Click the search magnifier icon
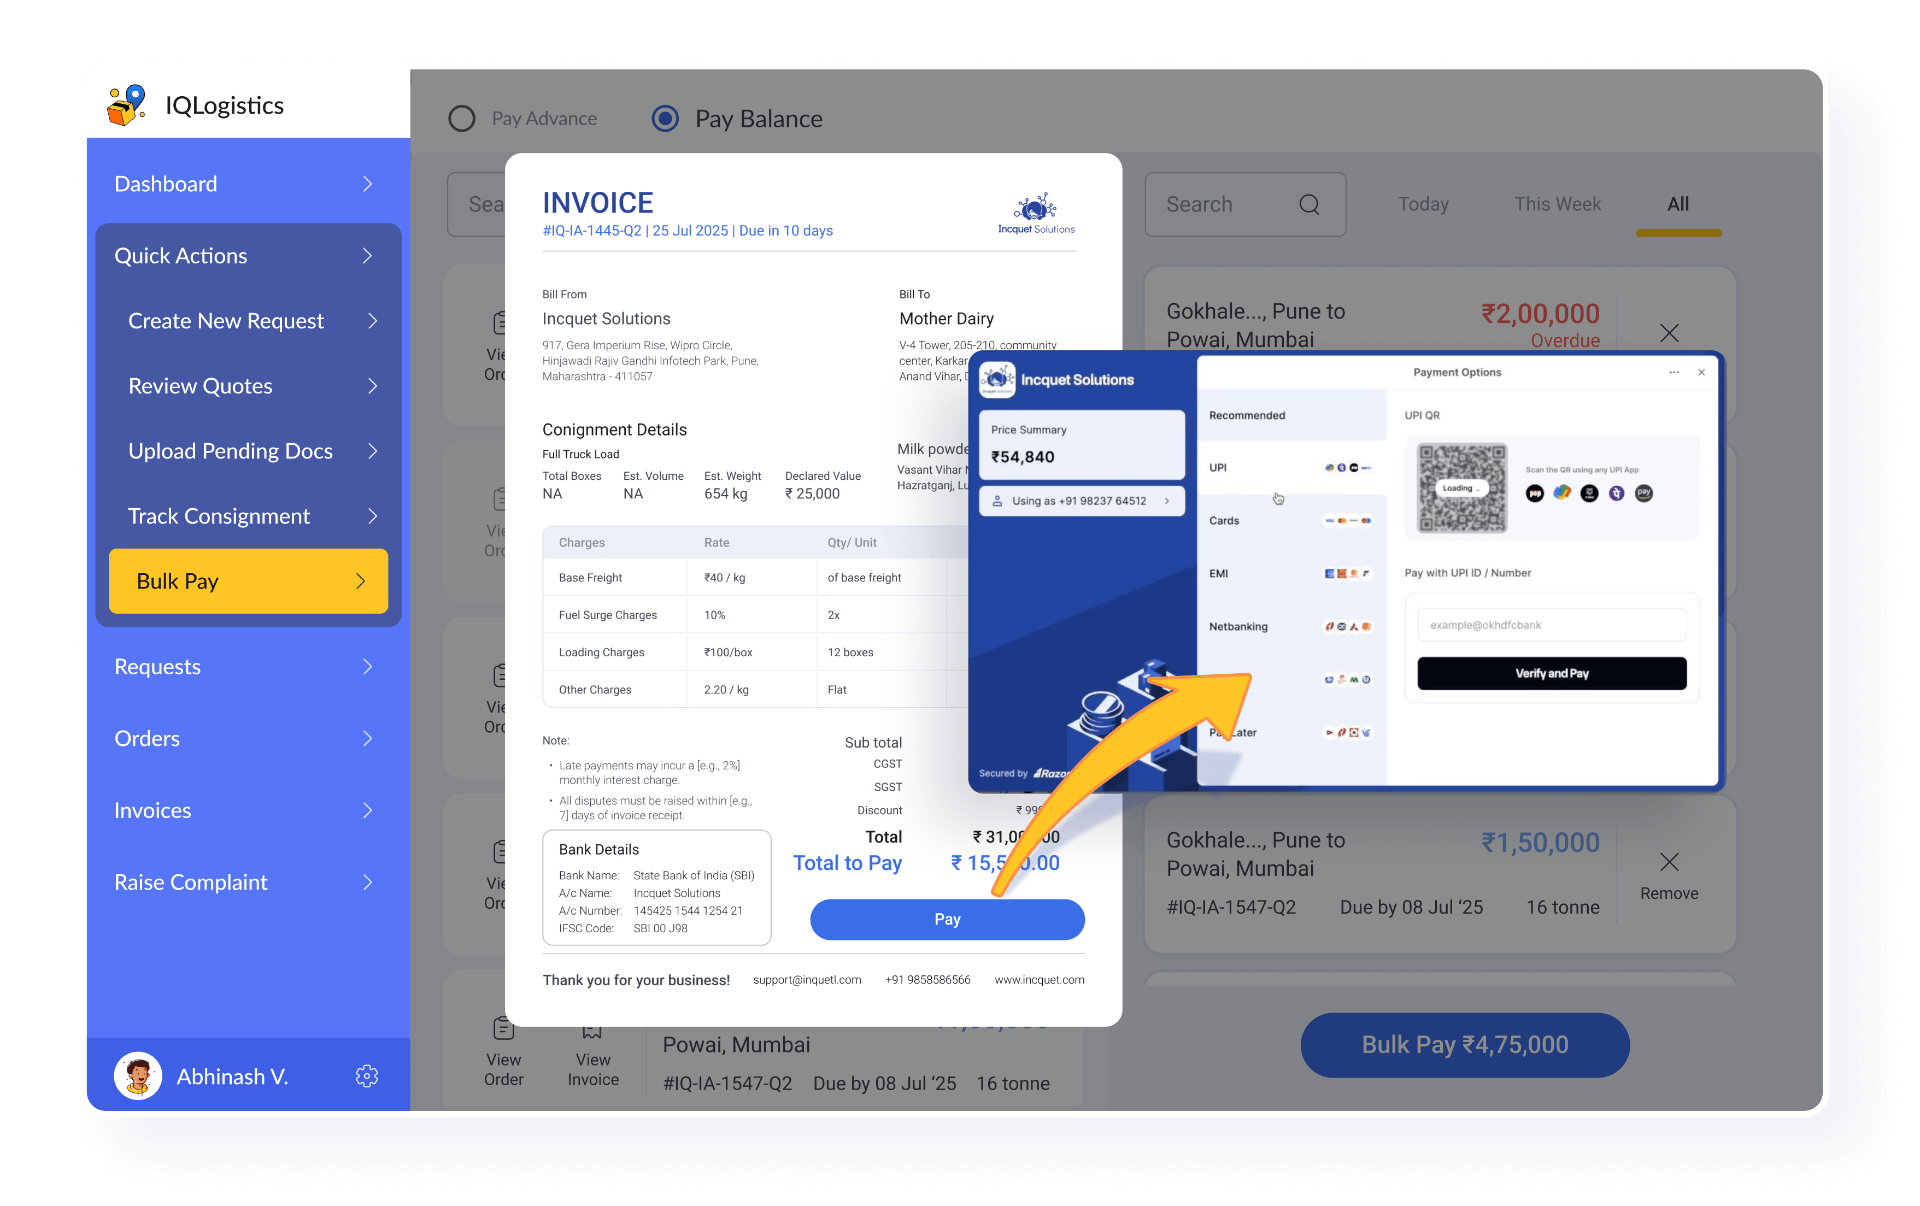 pos(1309,205)
